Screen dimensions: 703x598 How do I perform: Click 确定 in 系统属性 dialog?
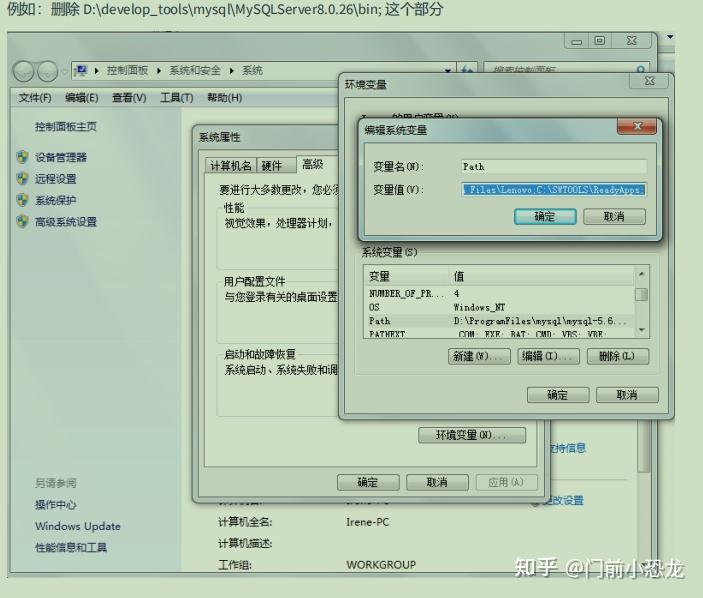[368, 482]
